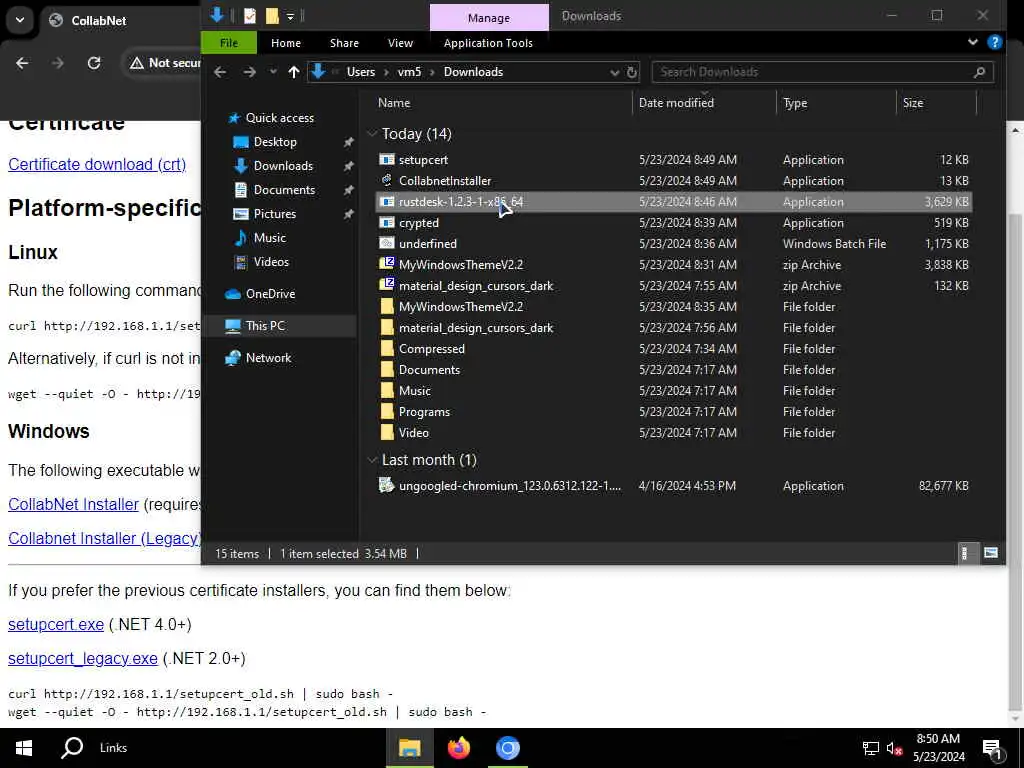Click the setupcert.exe link
Image resolution: width=1024 pixels, height=768 pixels.
[x=56, y=624]
